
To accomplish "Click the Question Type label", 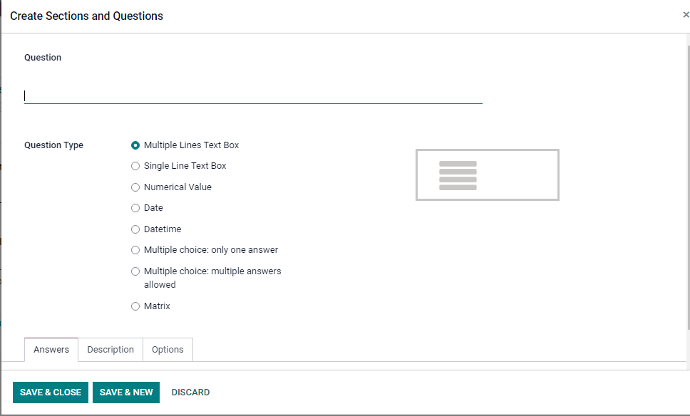I will coord(54,145).
